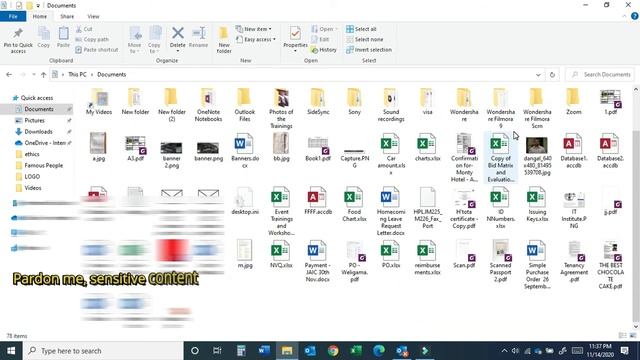Select NVQ.xlsx file
The height and width of the screenshot is (360, 640).
pyautogui.click(x=281, y=254)
